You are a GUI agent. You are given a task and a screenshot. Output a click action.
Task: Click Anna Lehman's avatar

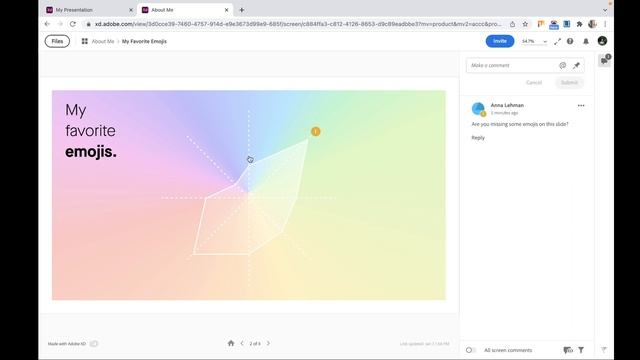pyautogui.click(x=478, y=109)
